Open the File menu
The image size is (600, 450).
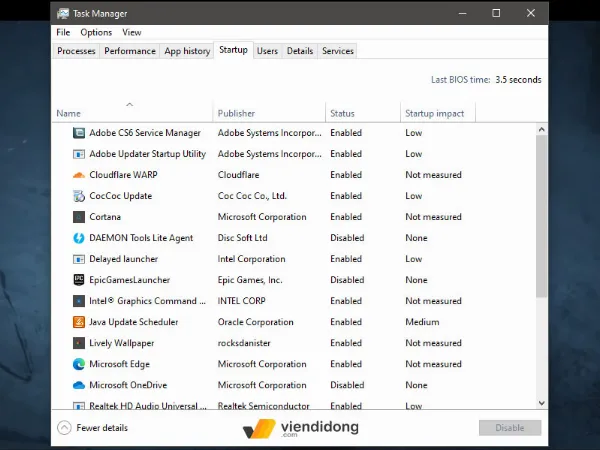63,32
